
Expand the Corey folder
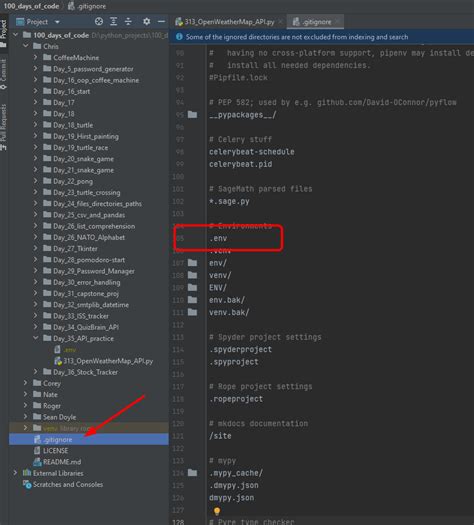(x=25, y=383)
